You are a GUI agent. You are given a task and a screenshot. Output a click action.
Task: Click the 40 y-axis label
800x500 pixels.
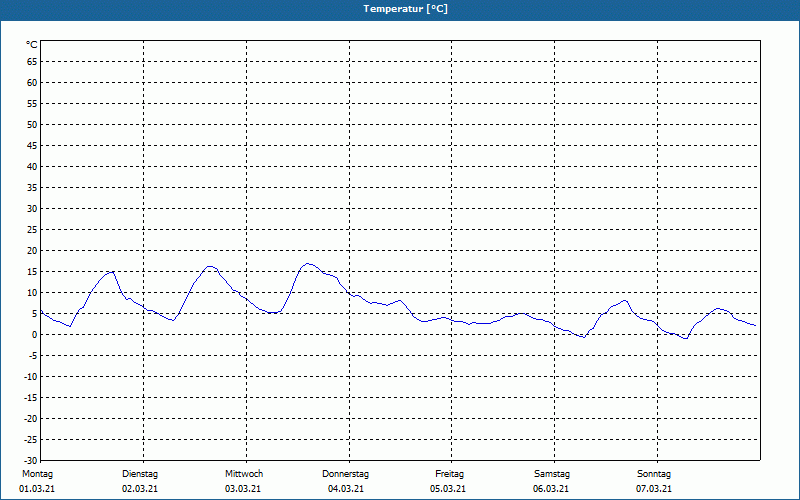(x=32, y=167)
